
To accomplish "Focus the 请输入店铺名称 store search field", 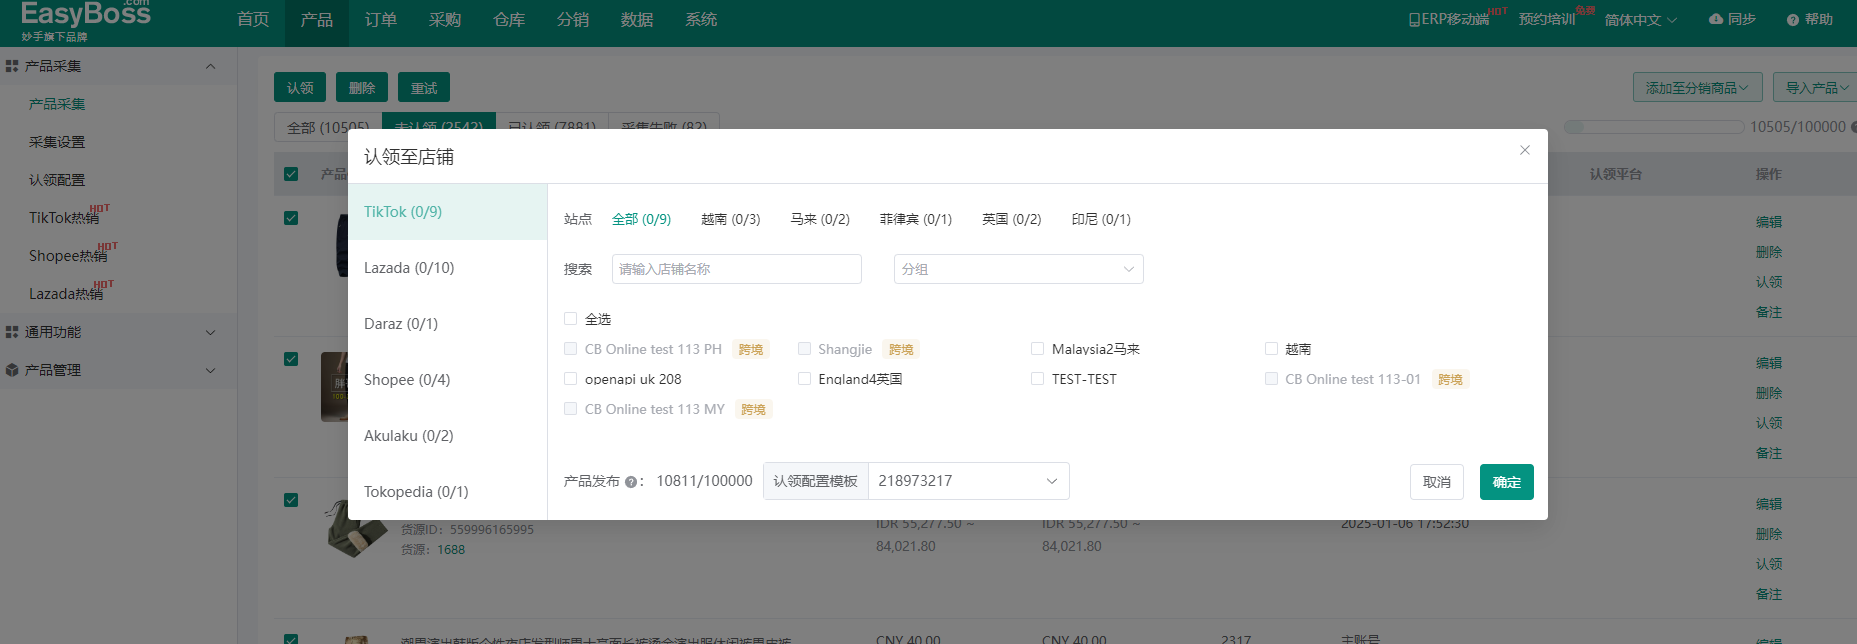I will point(737,269).
